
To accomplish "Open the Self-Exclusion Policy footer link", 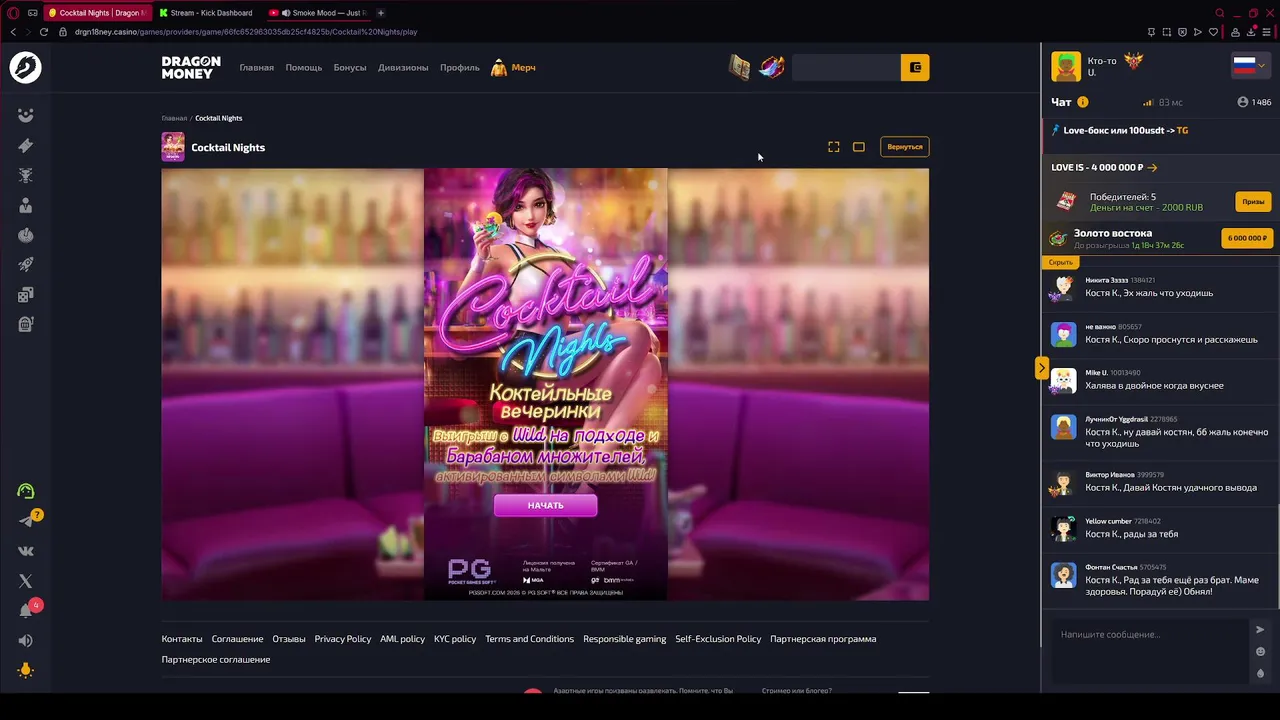I will point(718,639).
